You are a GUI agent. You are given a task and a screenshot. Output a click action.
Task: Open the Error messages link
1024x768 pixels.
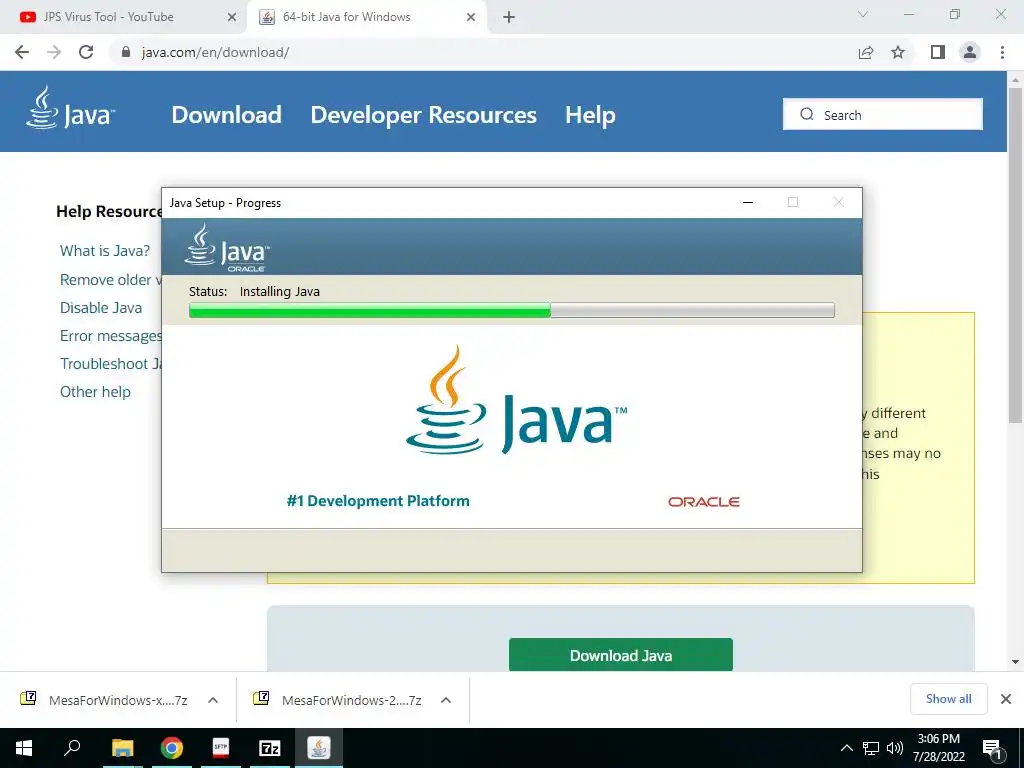(110, 336)
